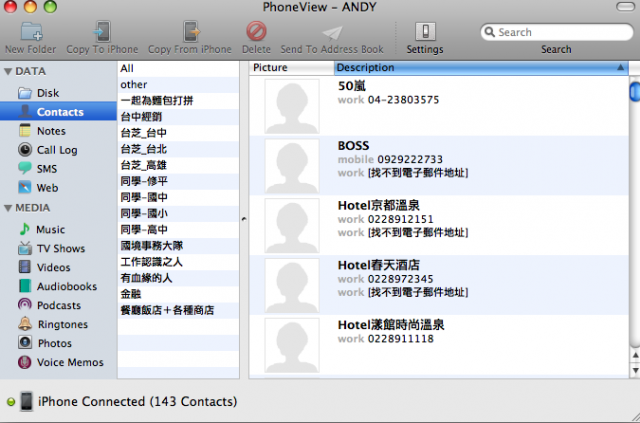The height and width of the screenshot is (423, 640).
Task: Select the other contact group
Action: coord(178,85)
